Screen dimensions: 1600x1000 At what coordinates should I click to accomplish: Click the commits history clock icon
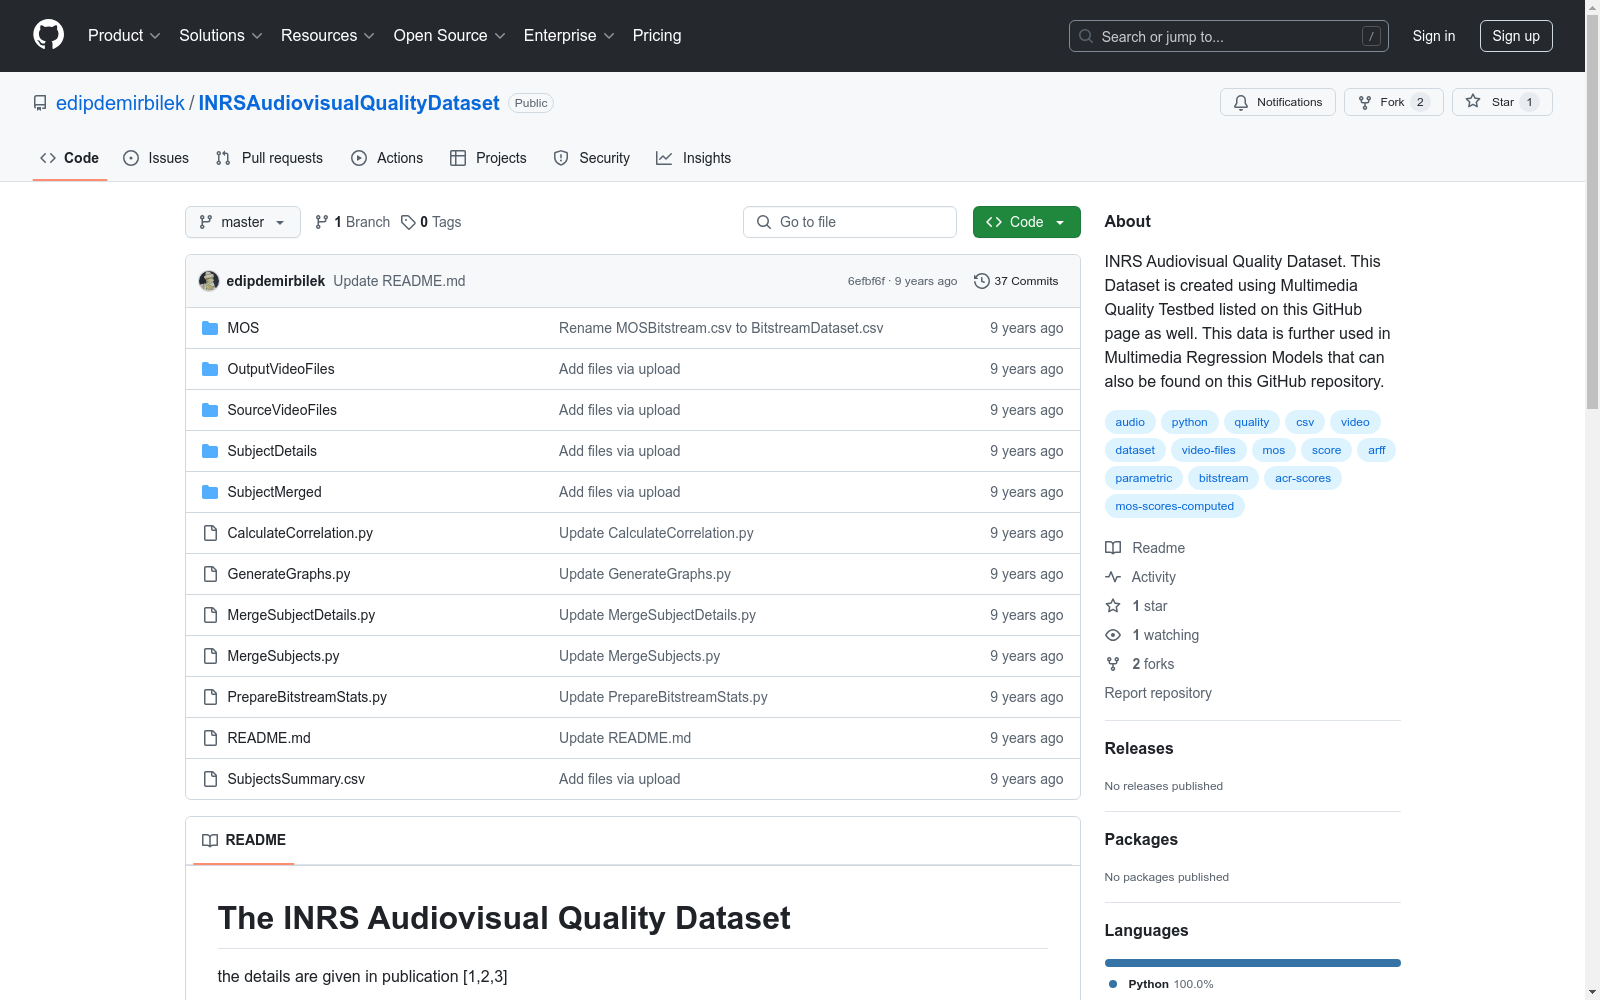pyautogui.click(x=982, y=281)
